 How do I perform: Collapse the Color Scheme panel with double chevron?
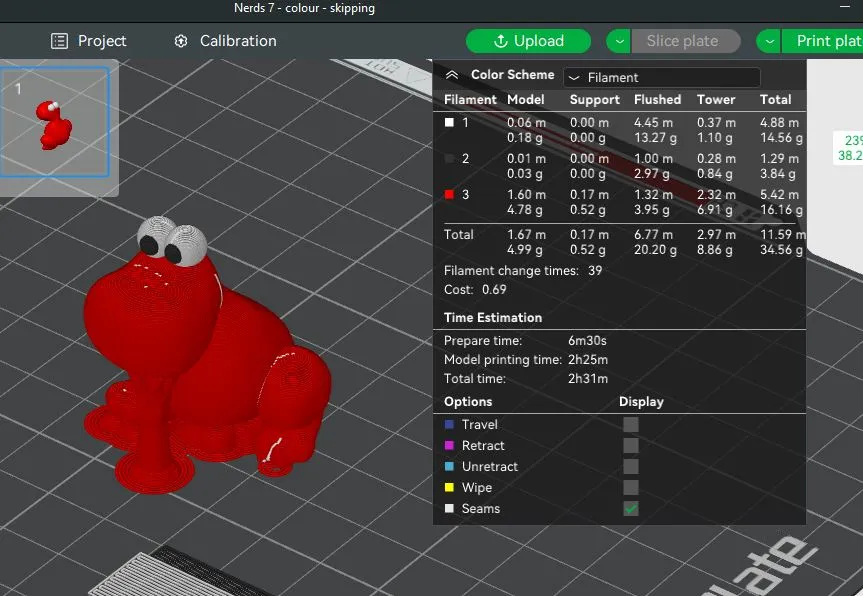452,75
